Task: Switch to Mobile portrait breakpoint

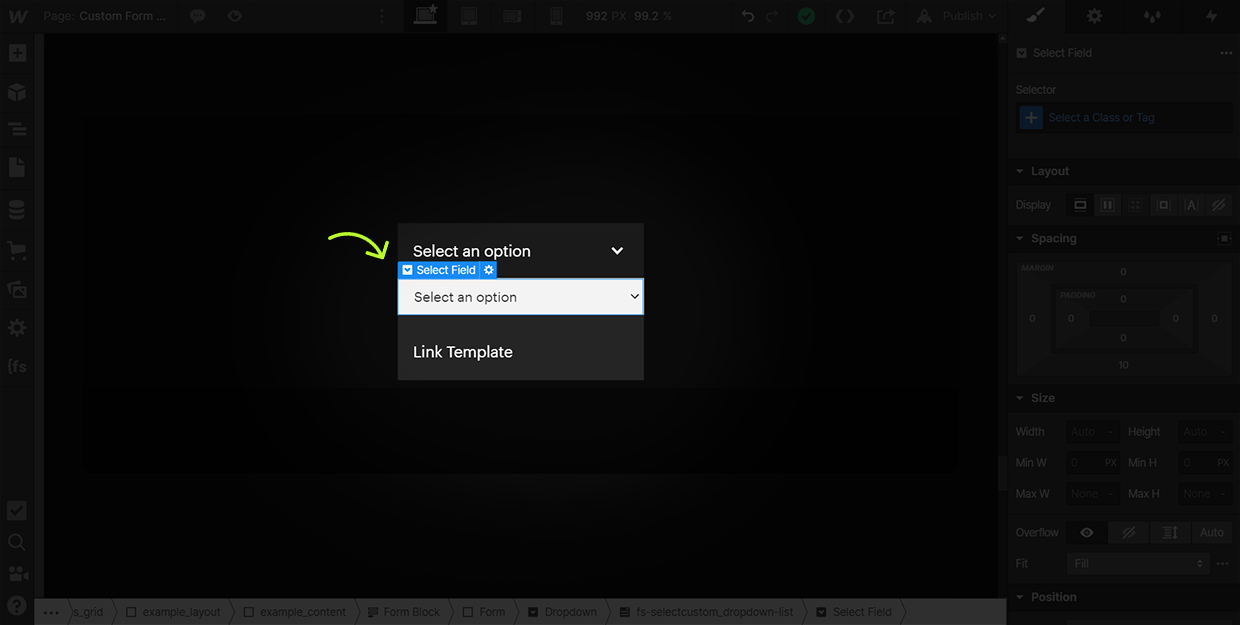Action: (x=557, y=16)
